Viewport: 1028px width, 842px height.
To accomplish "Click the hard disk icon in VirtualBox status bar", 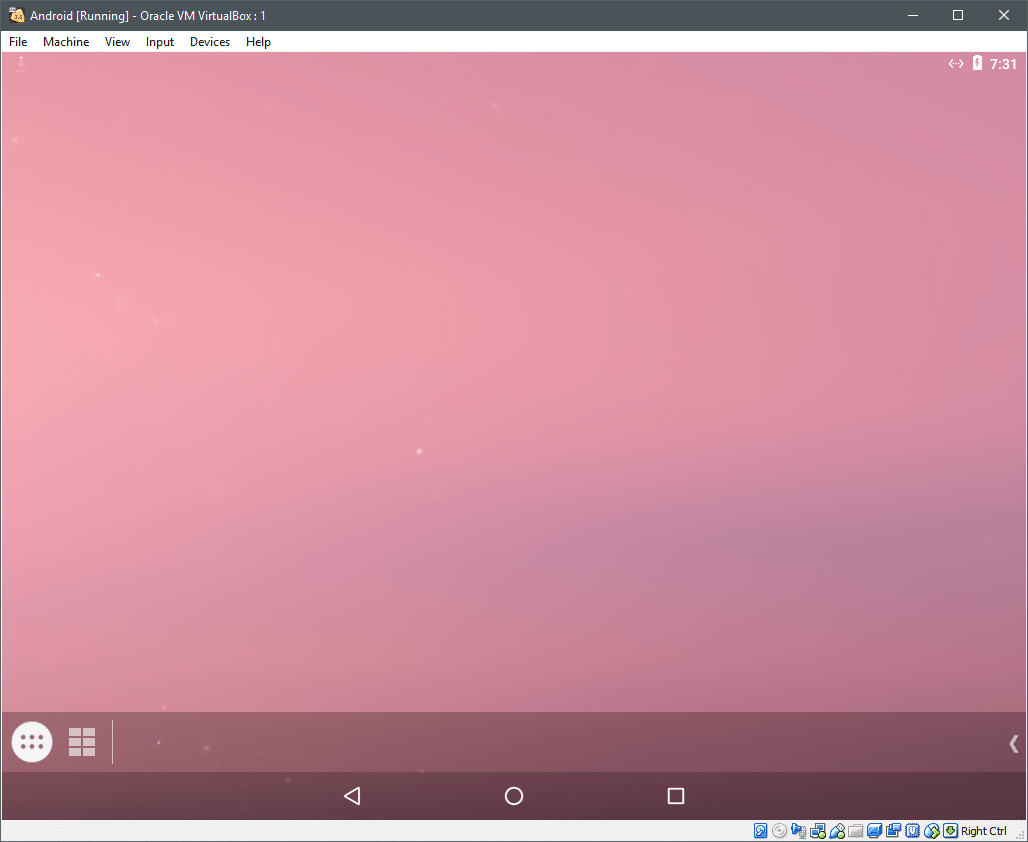I will tap(758, 830).
